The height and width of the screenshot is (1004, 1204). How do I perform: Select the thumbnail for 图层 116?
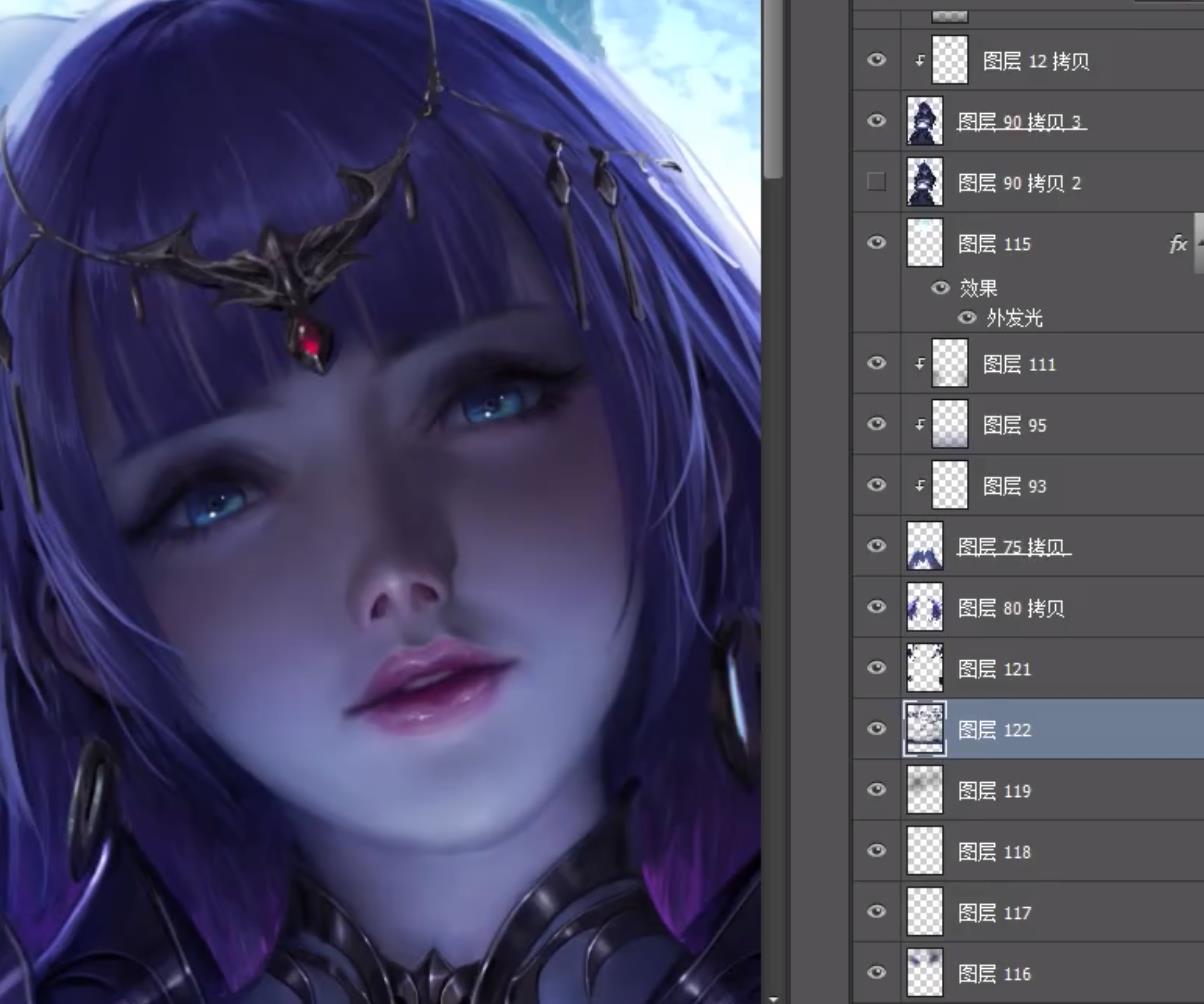coord(925,974)
